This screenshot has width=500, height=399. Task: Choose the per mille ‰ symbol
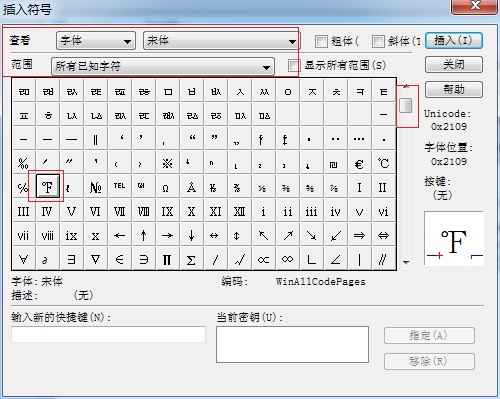(23, 163)
